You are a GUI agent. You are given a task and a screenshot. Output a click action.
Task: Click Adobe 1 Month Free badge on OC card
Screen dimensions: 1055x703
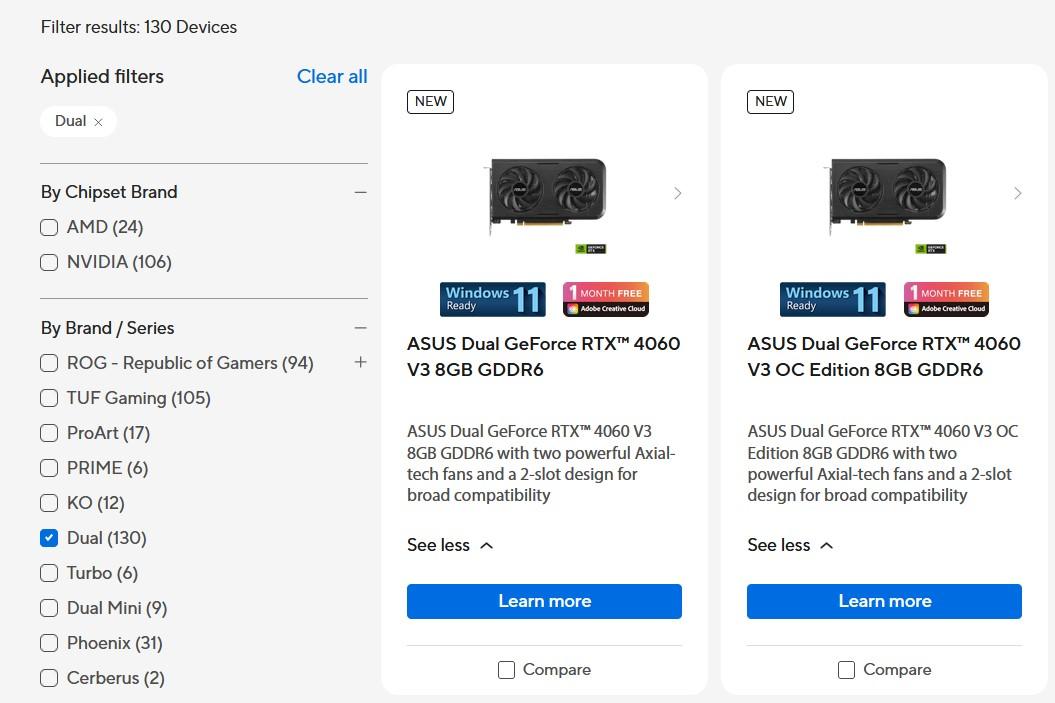click(x=945, y=299)
